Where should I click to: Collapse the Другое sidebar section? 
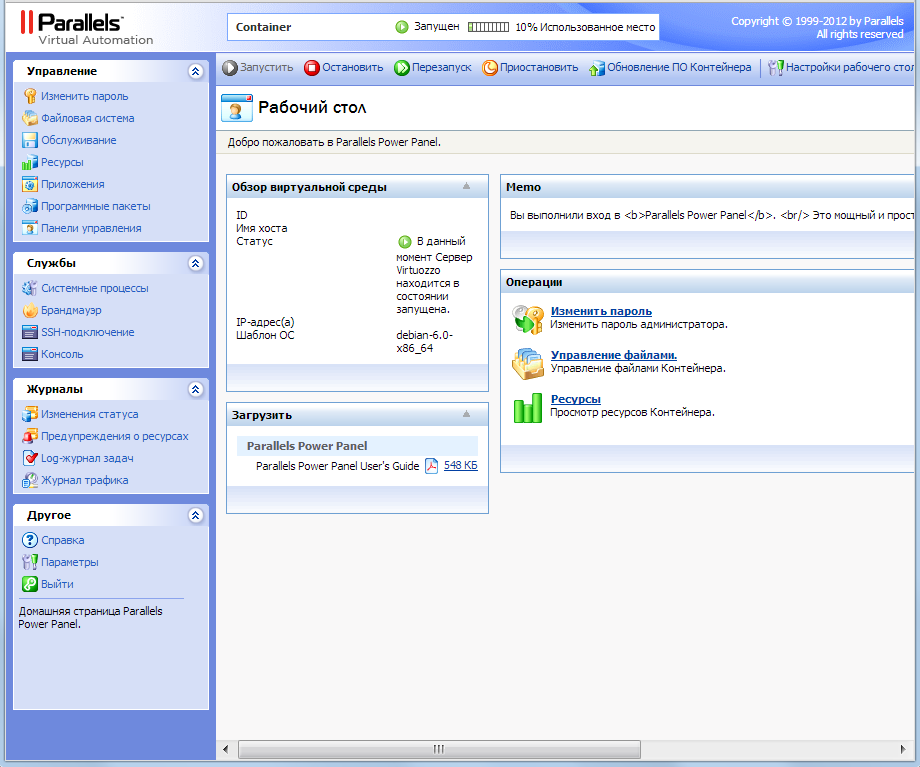tap(195, 516)
